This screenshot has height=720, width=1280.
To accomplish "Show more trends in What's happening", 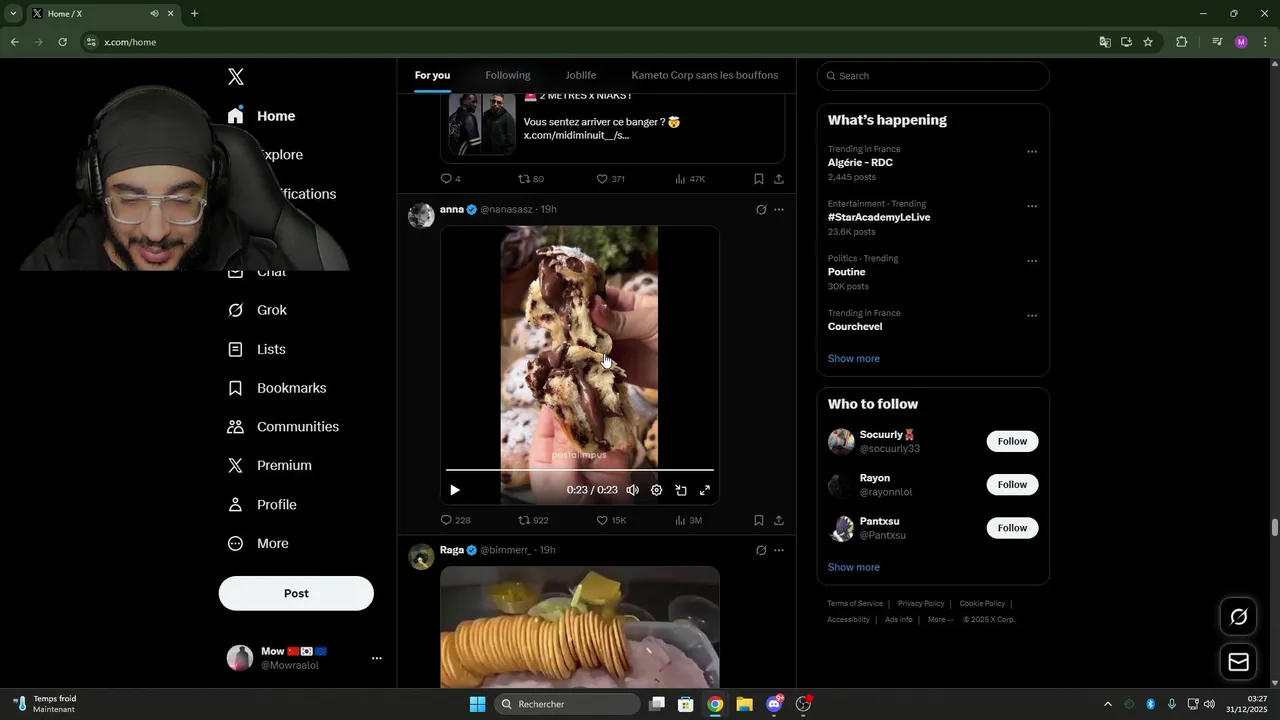I will (854, 358).
